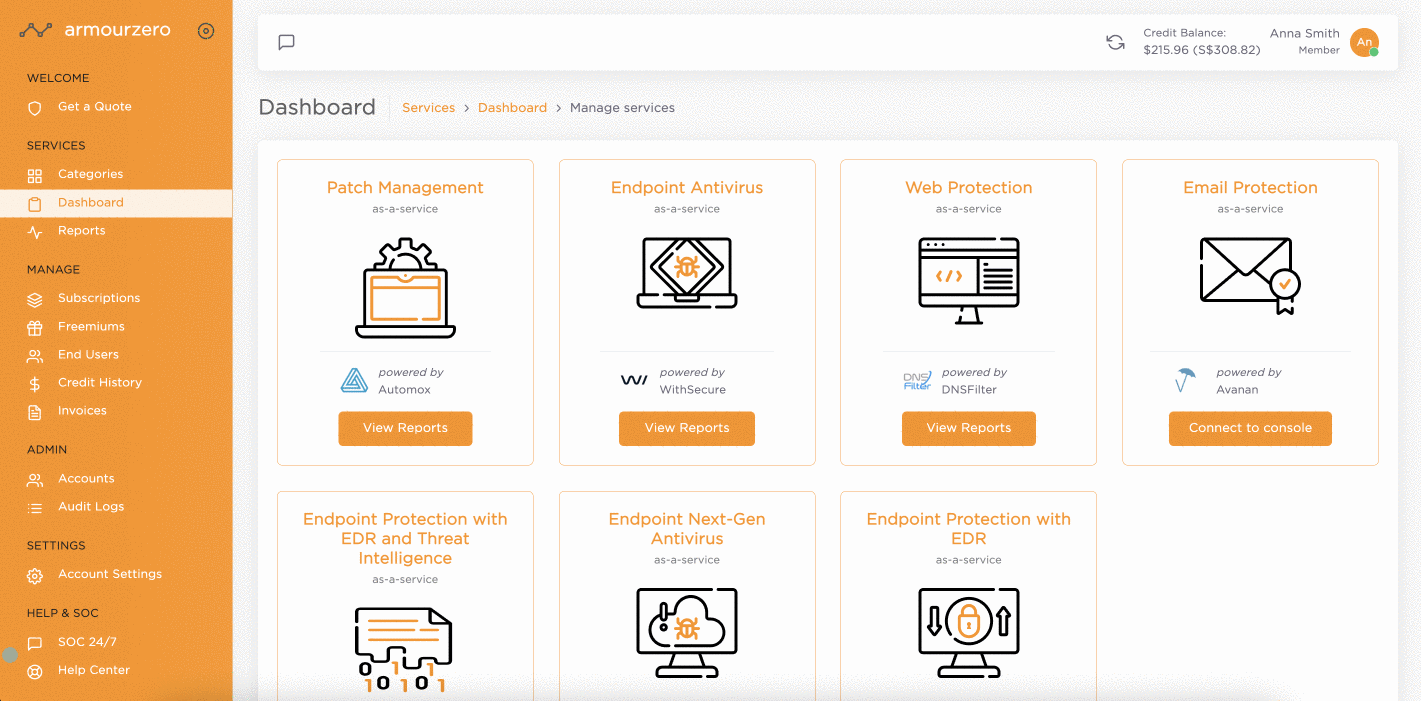1421x701 pixels.
Task: Click the Automox logo icon
Action: (x=354, y=381)
